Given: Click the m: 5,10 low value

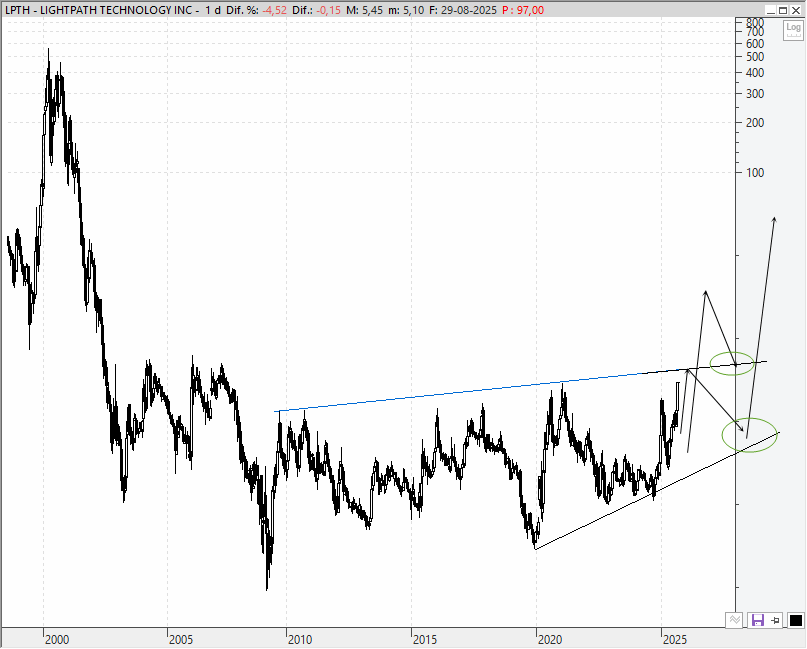Looking at the screenshot, I should click(406, 10).
